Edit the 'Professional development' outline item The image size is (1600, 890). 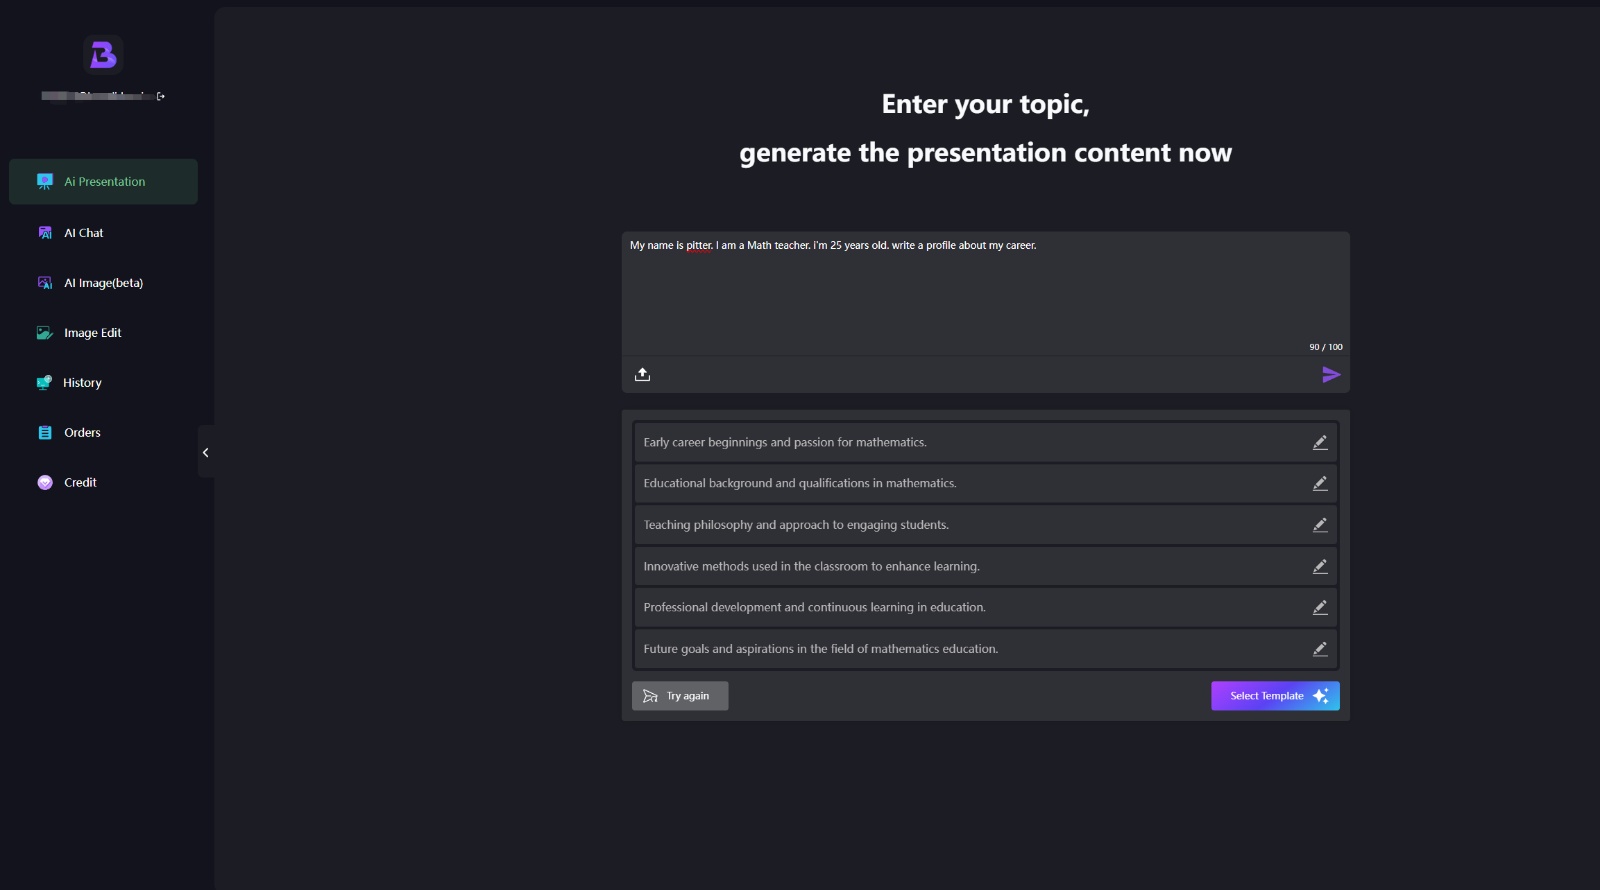[1320, 607]
